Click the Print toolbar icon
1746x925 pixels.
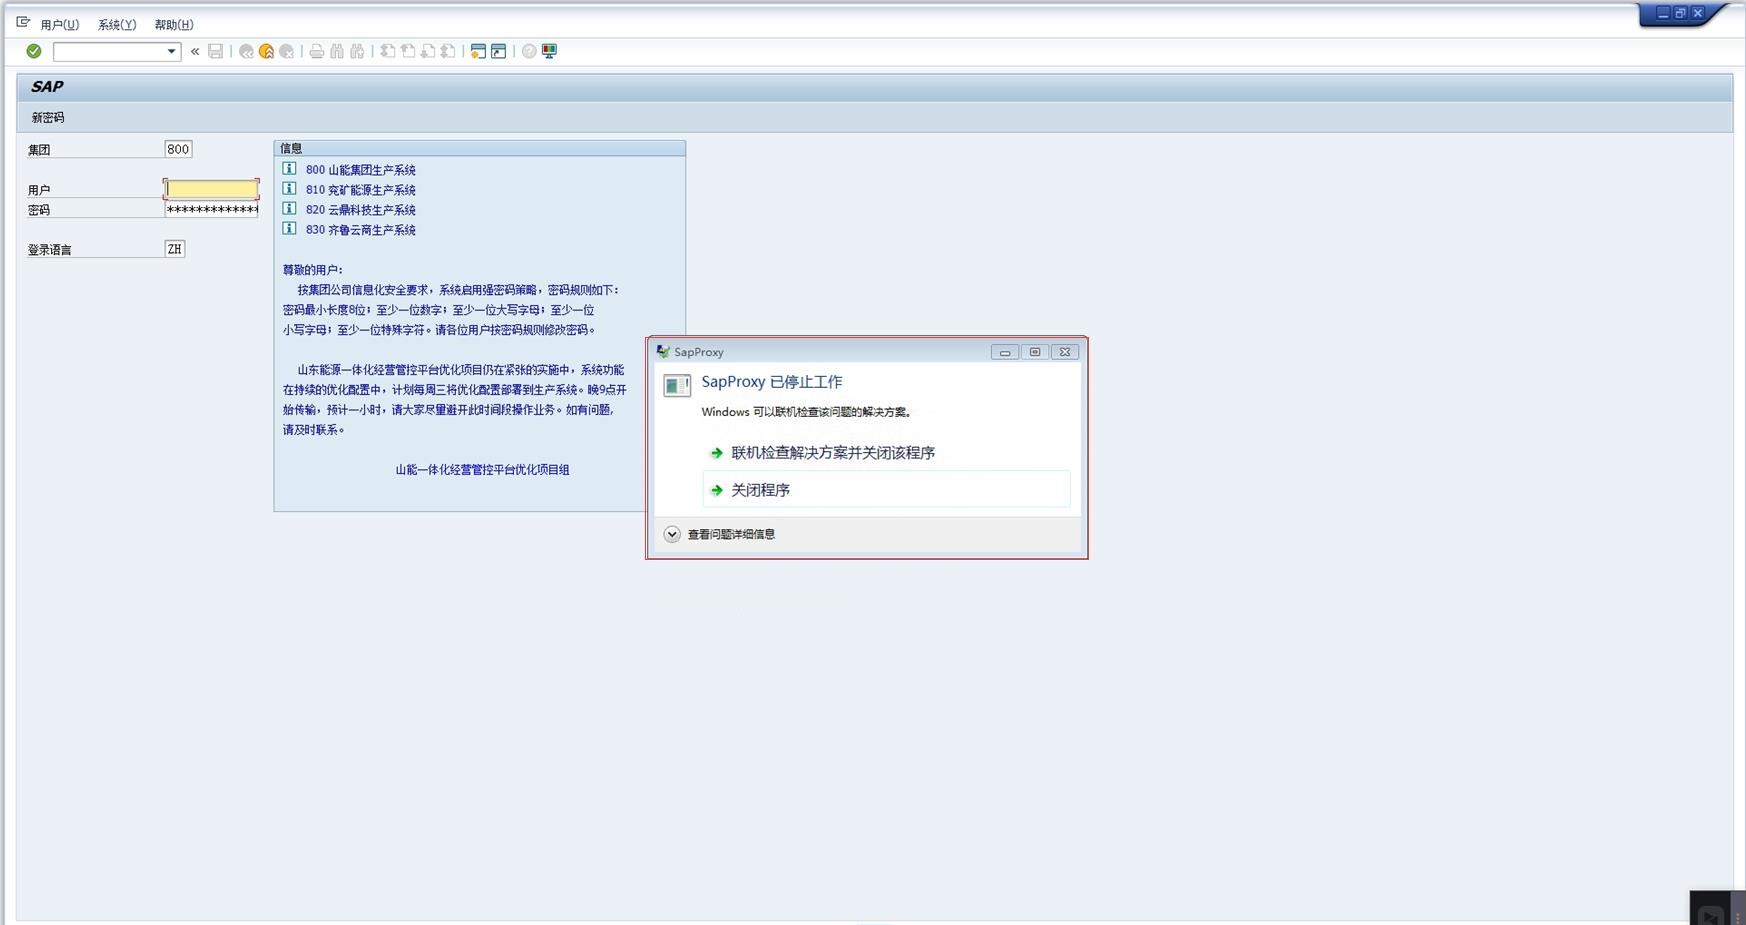[316, 51]
